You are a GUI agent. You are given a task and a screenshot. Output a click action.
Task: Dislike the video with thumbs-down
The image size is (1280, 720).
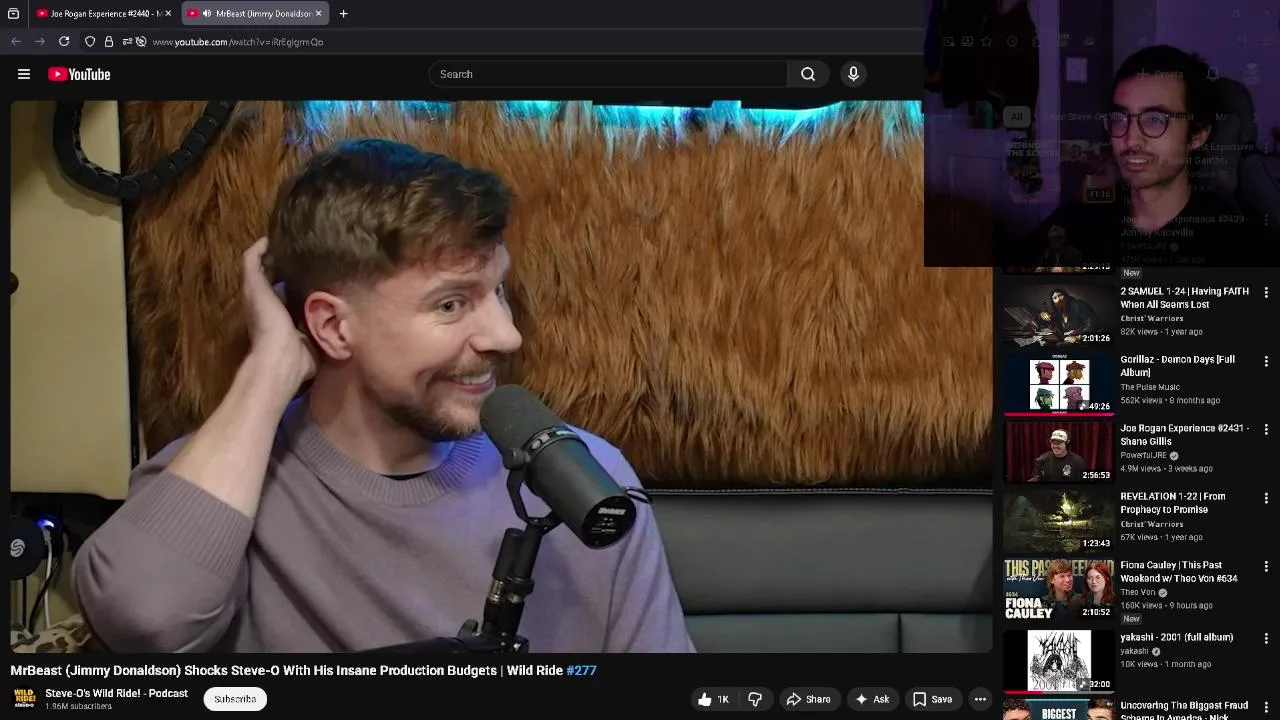755,699
